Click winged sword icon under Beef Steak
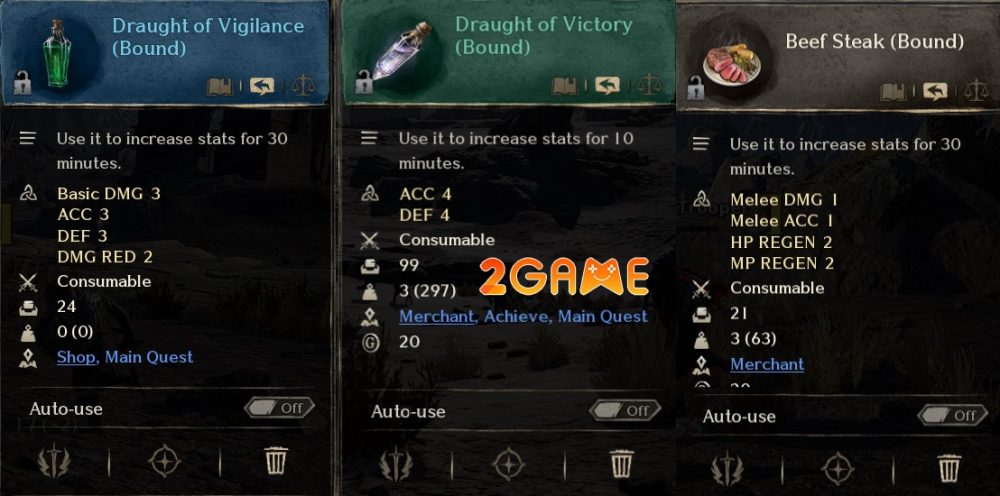Image resolution: width=1000 pixels, height=496 pixels. point(728,469)
